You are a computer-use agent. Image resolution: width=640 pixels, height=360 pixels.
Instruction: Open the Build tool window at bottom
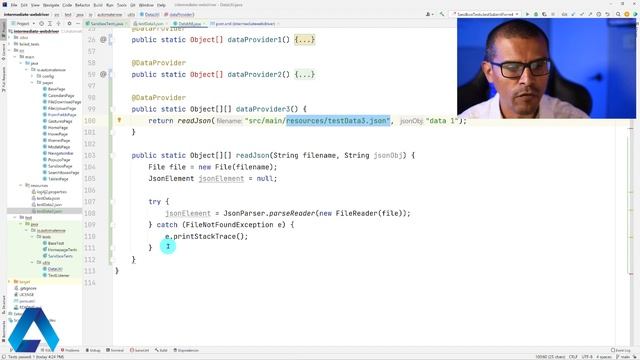pos(161,350)
